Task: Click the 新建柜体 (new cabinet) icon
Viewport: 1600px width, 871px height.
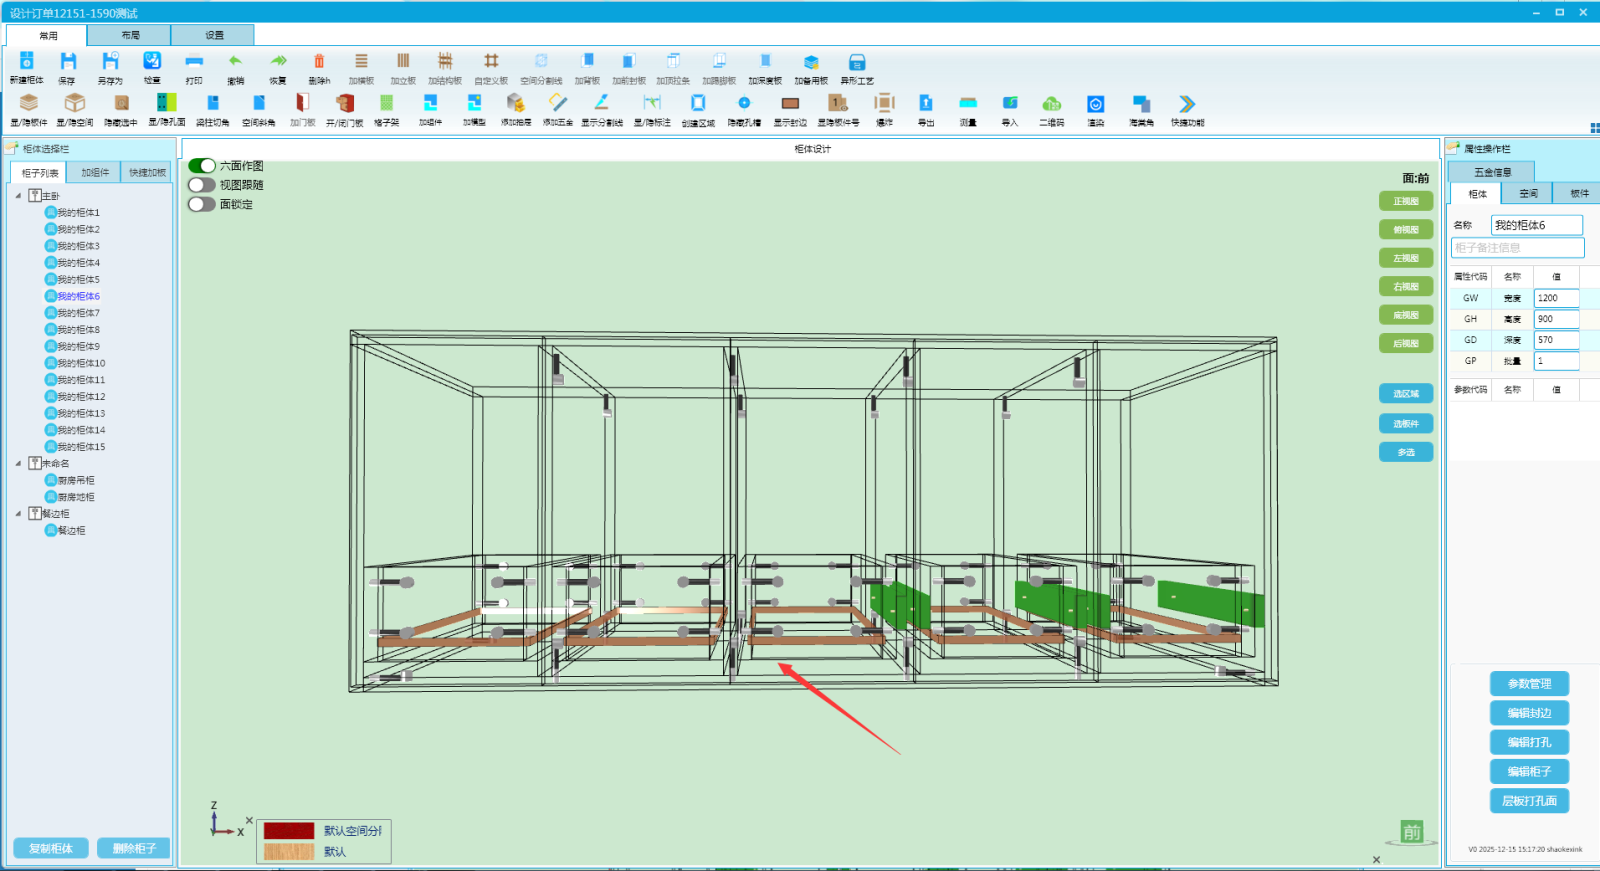Action: click(27, 62)
